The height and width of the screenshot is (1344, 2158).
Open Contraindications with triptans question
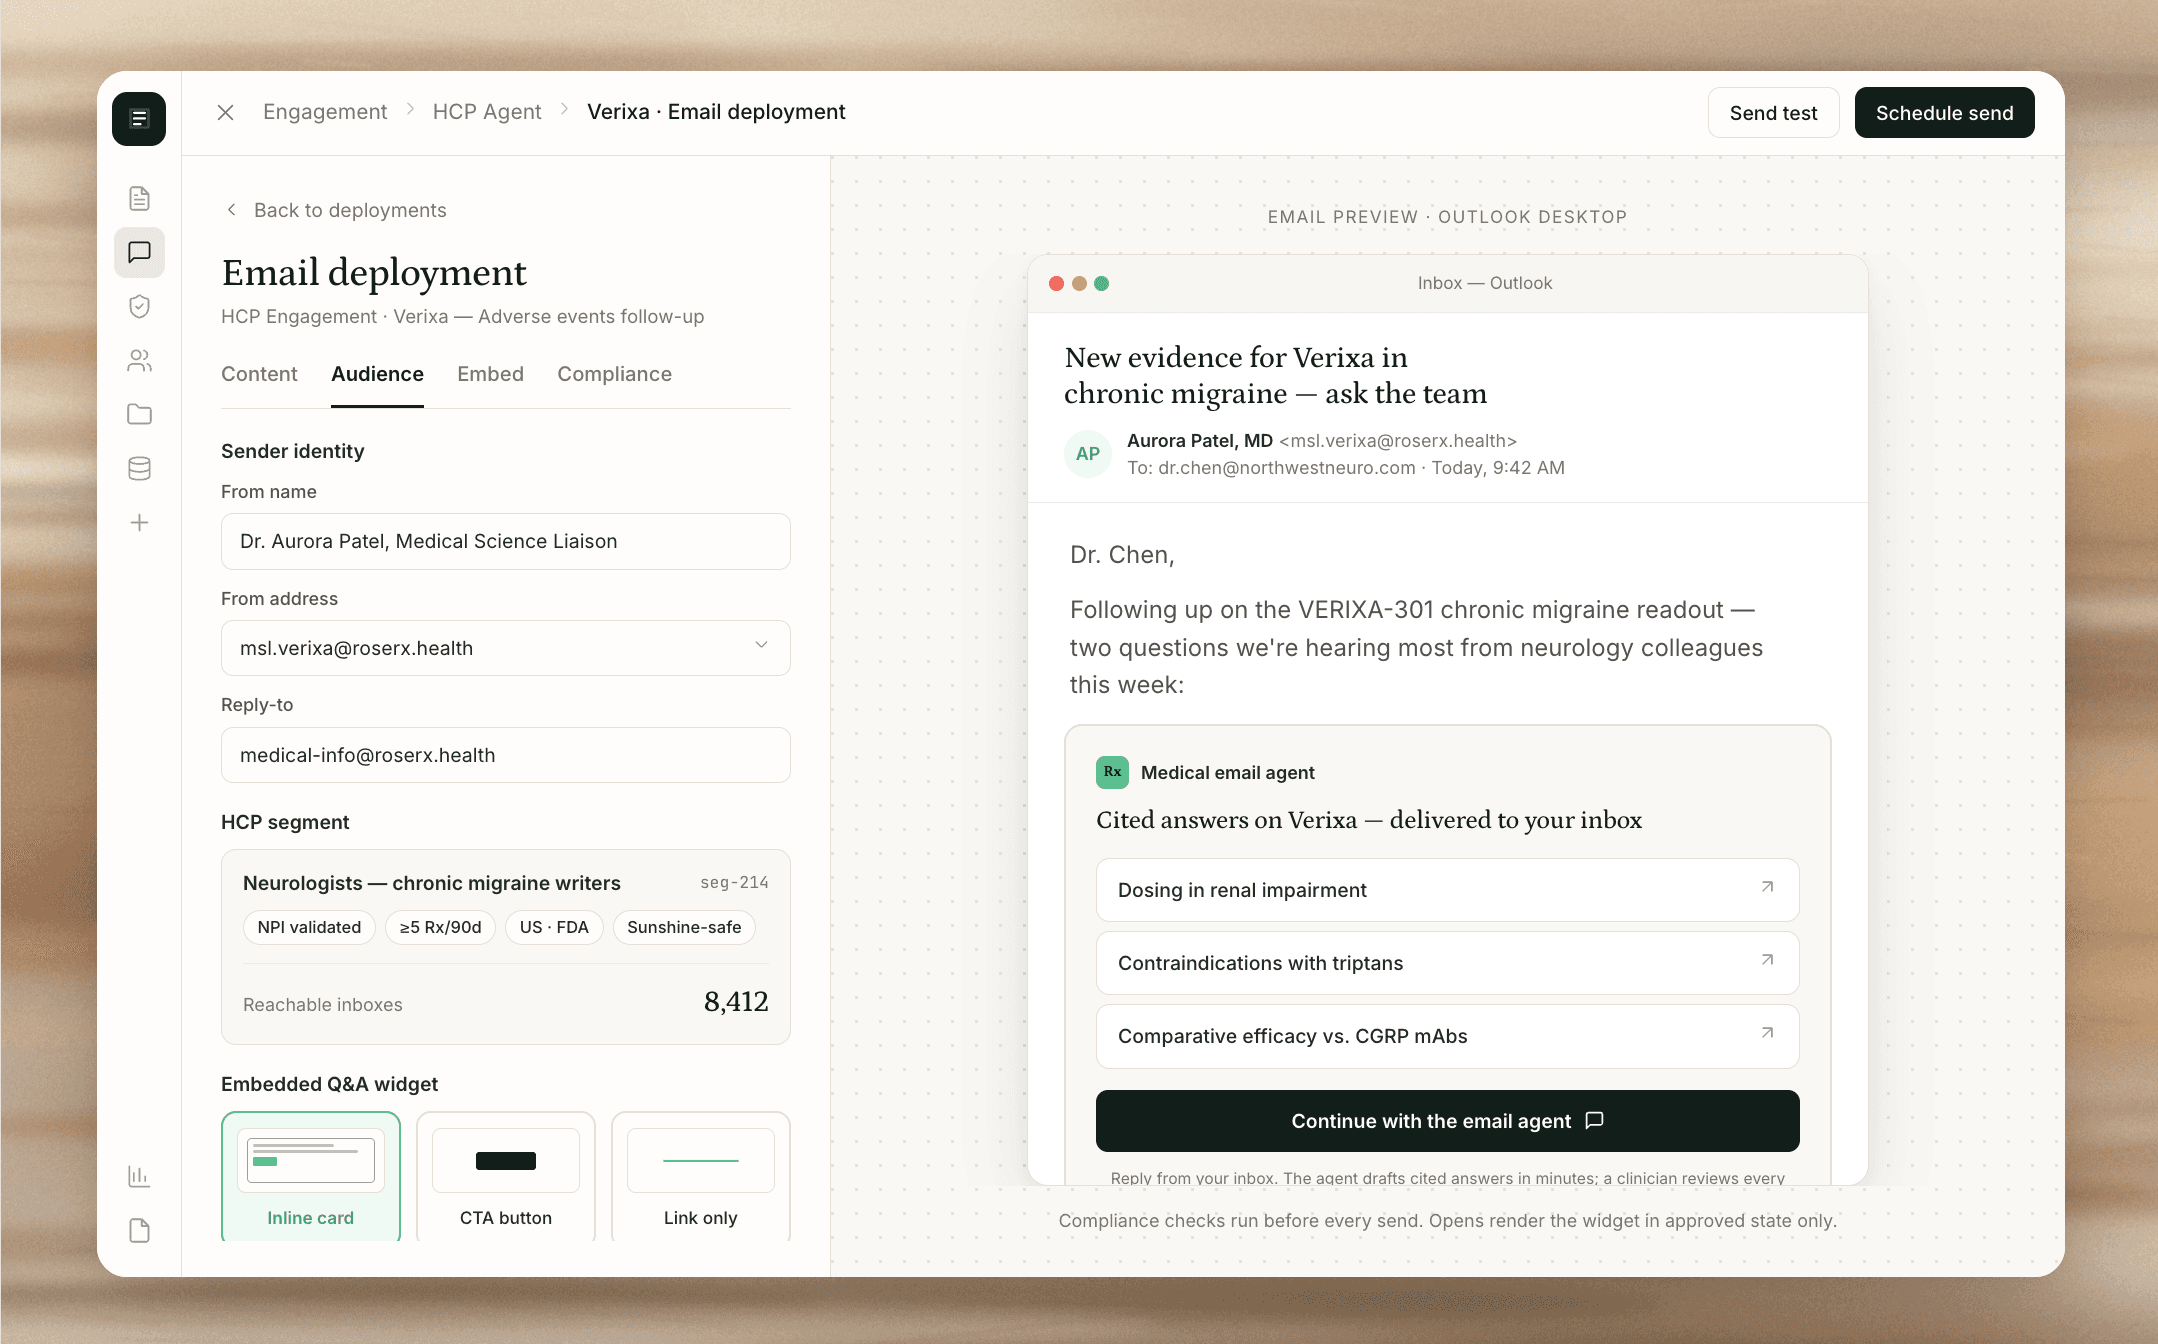click(x=1447, y=963)
